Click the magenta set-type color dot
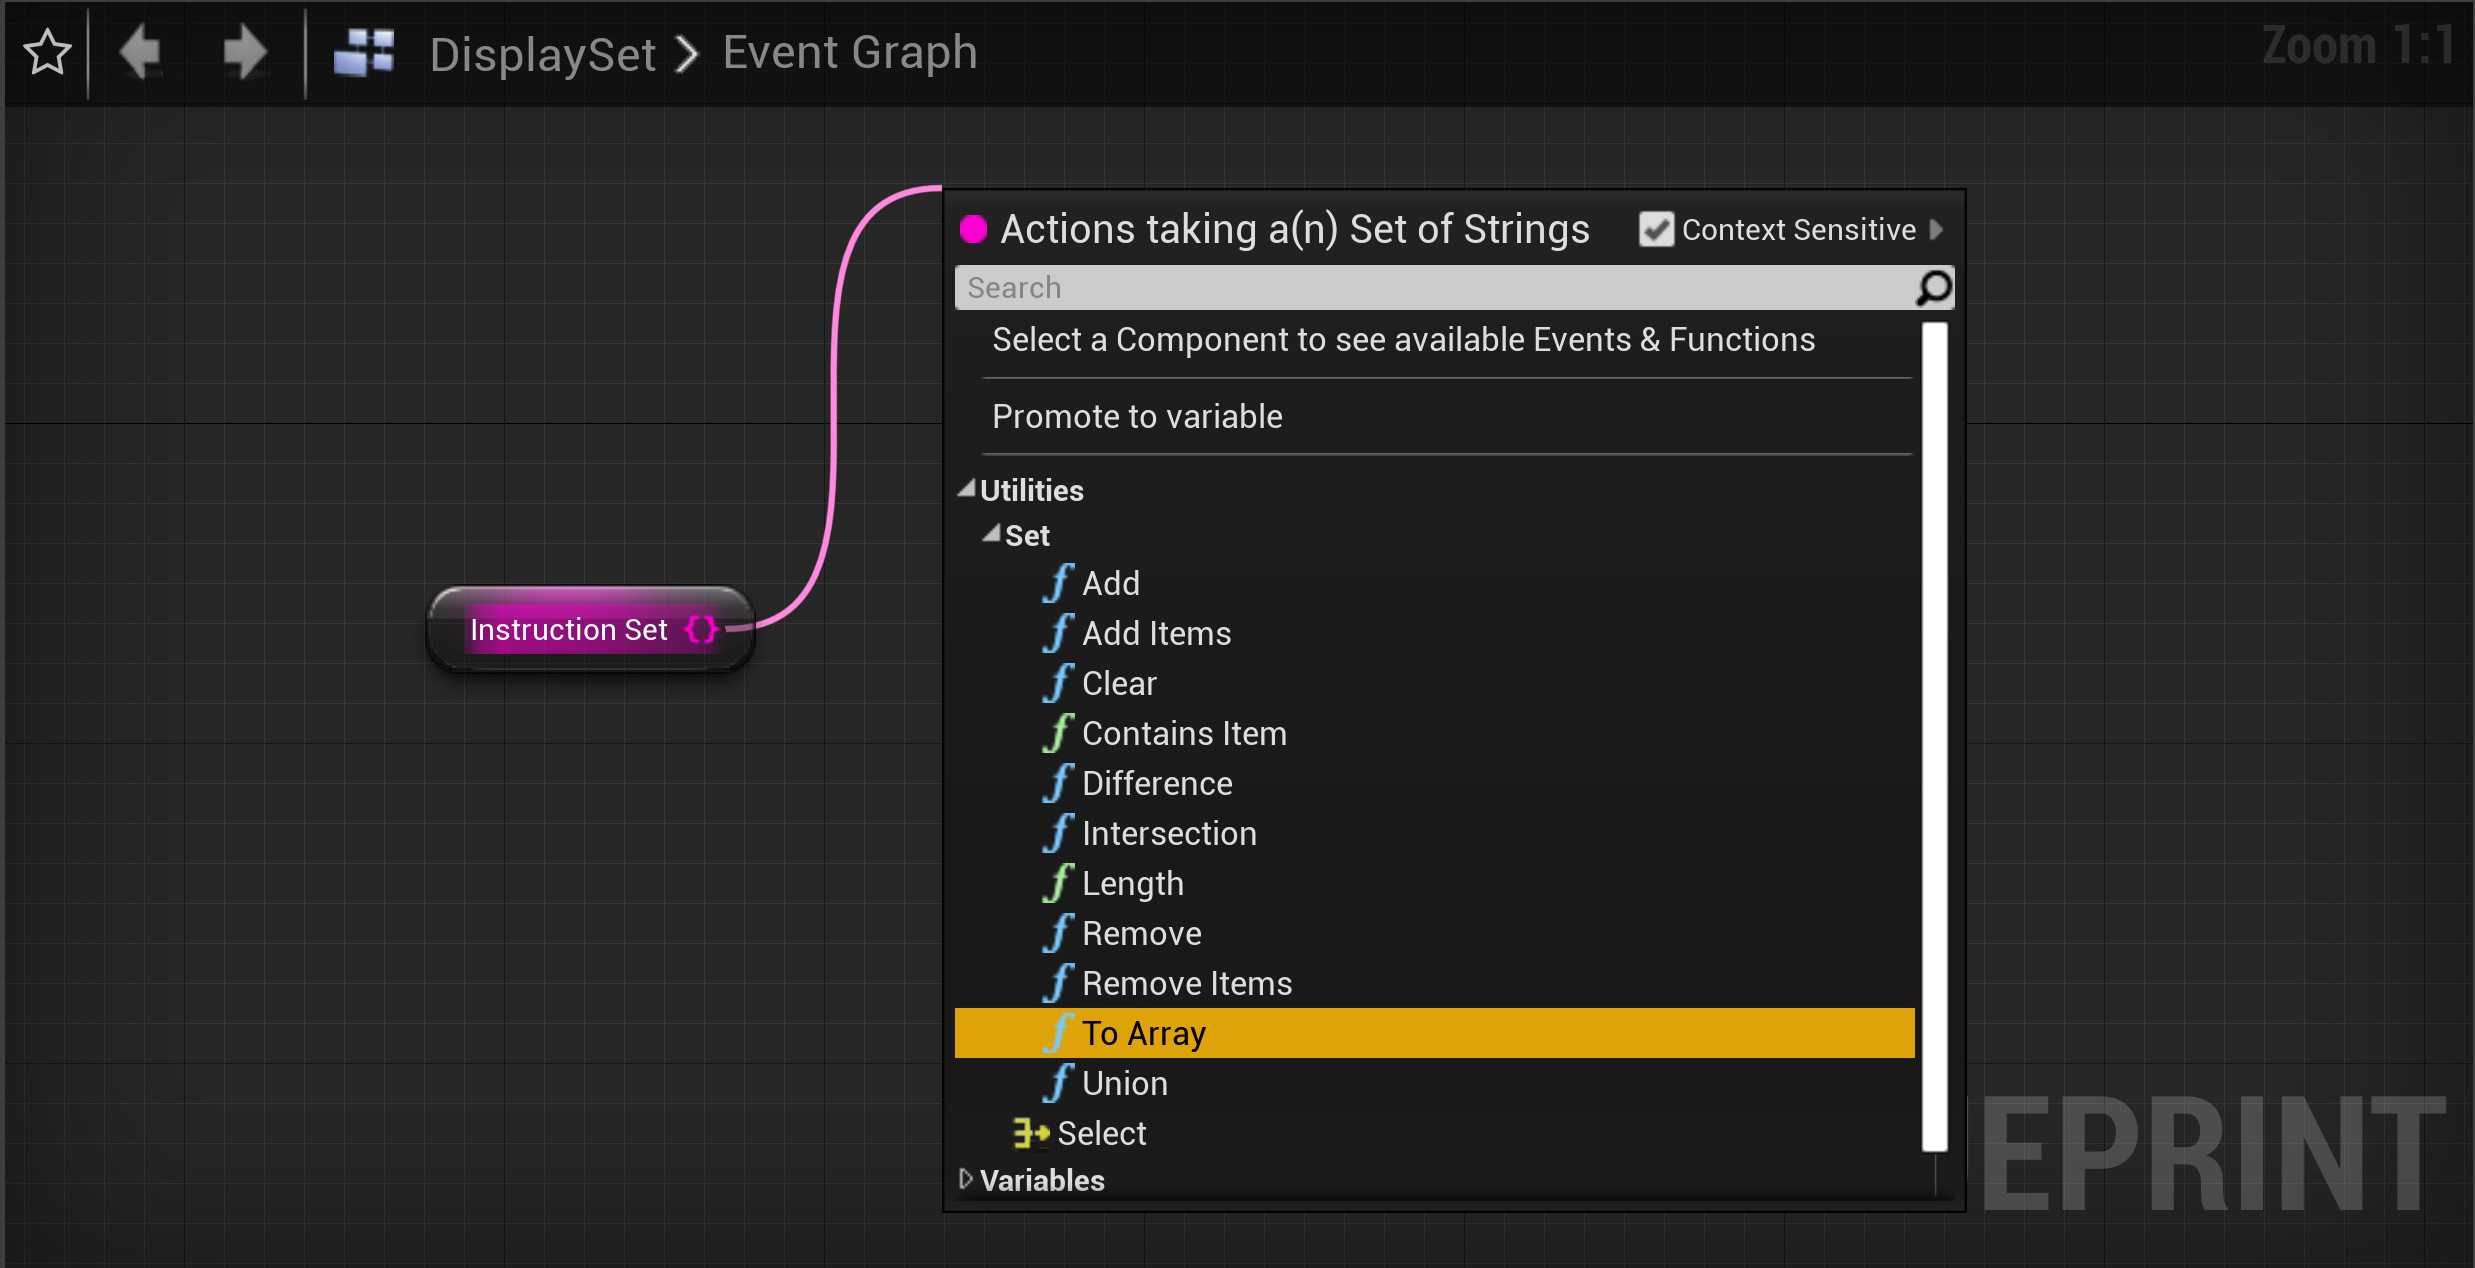Screen dimensions: 2475x1268 click(973, 230)
